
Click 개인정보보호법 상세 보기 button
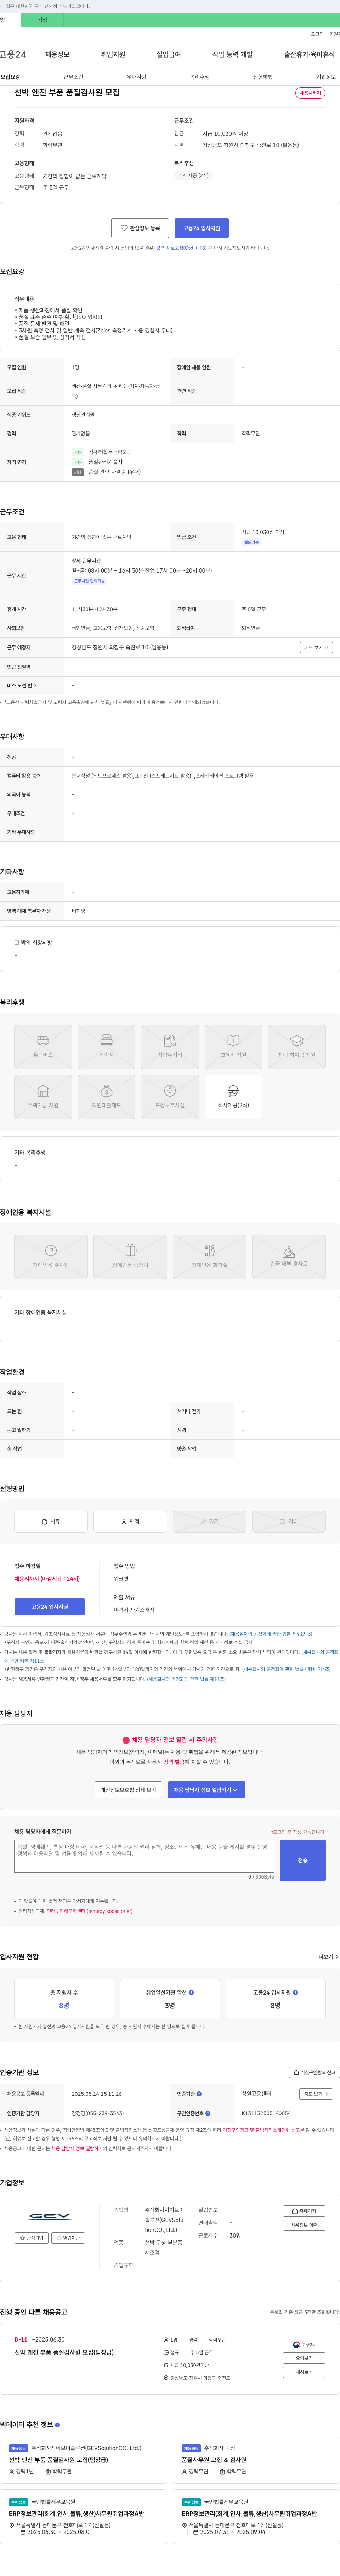tap(128, 1789)
